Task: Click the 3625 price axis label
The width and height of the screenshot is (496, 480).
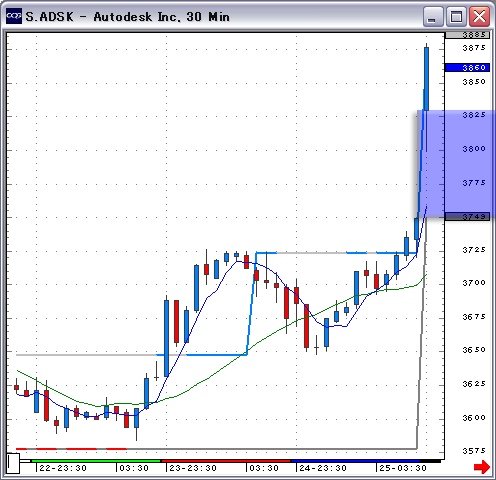Action: pyautogui.click(x=474, y=384)
